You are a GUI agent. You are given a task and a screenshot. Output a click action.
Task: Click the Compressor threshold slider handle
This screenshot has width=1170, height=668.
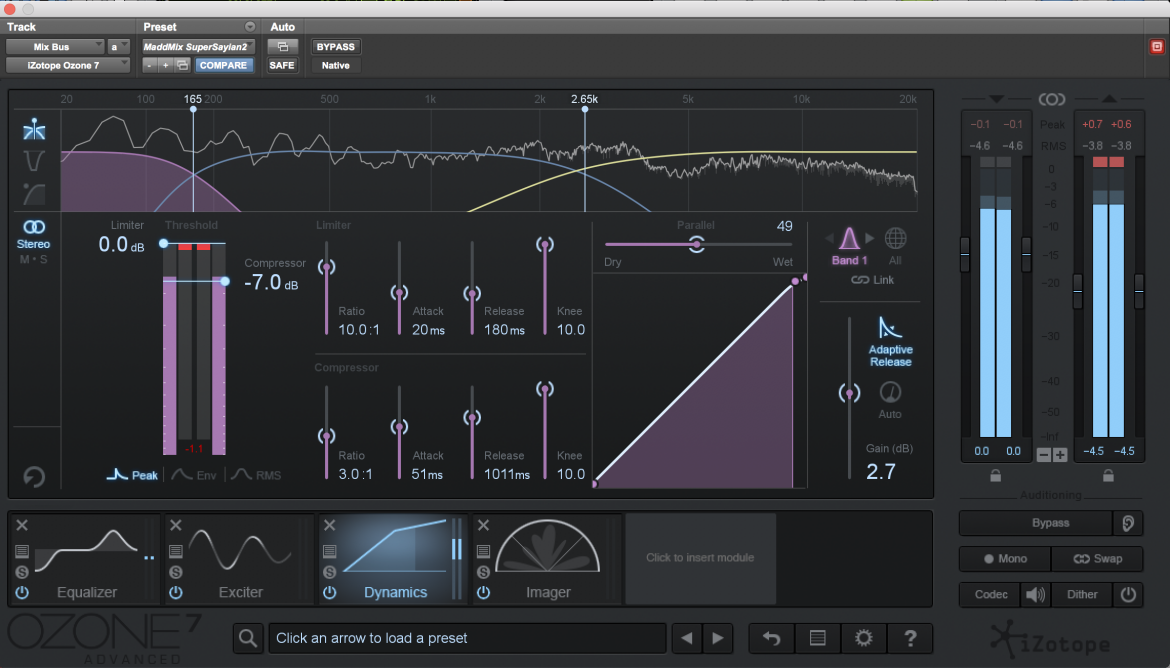[225, 281]
